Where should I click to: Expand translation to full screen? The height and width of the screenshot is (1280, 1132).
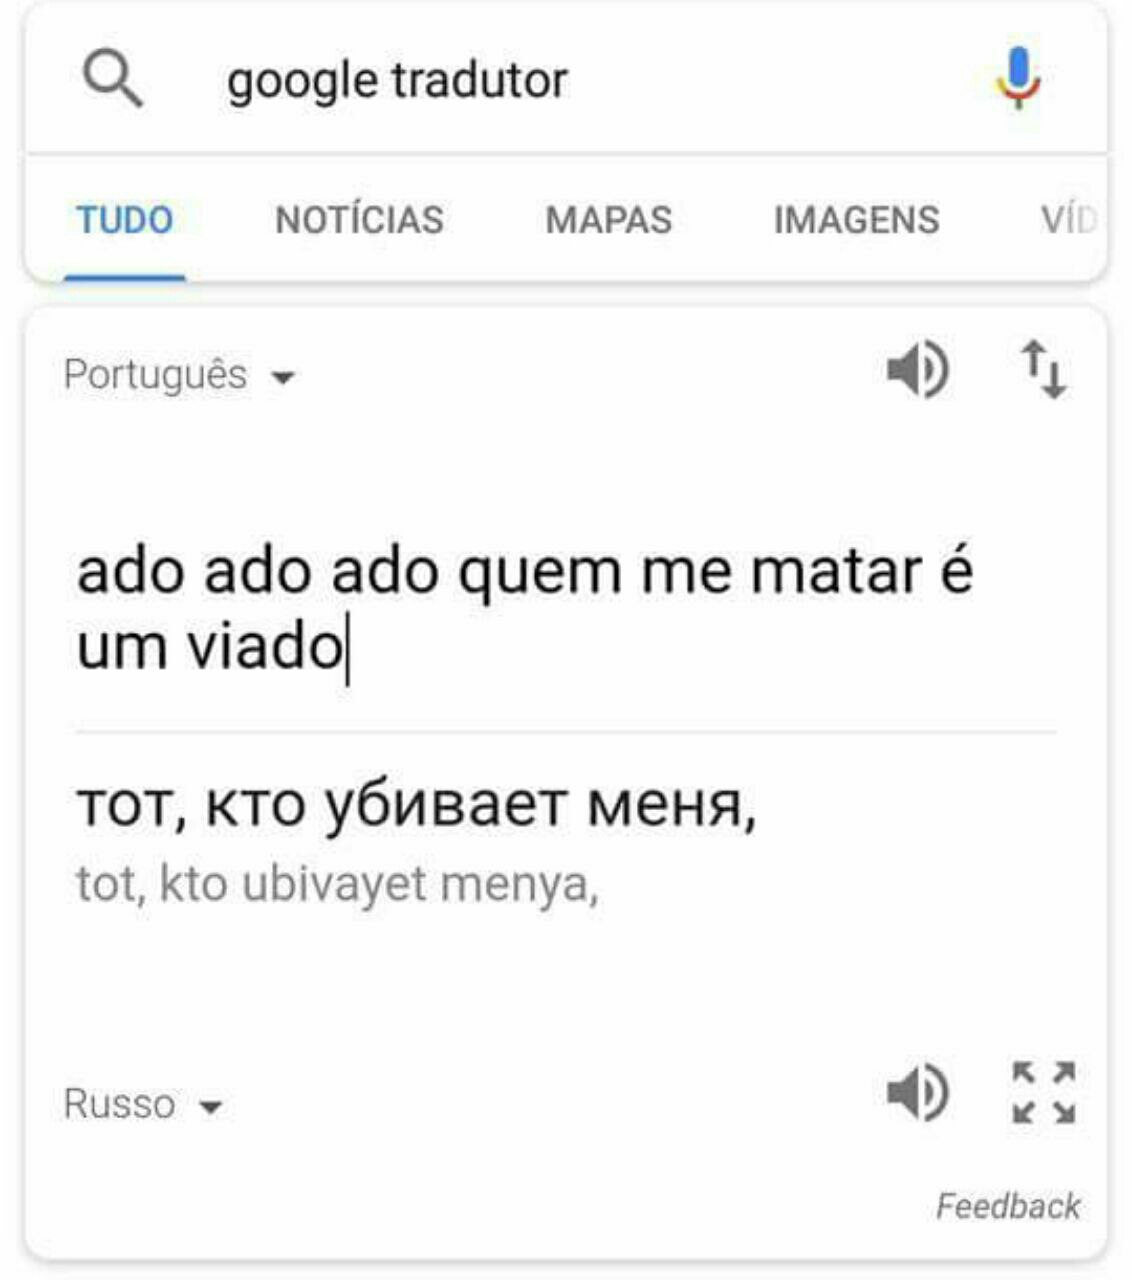click(1043, 1092)
